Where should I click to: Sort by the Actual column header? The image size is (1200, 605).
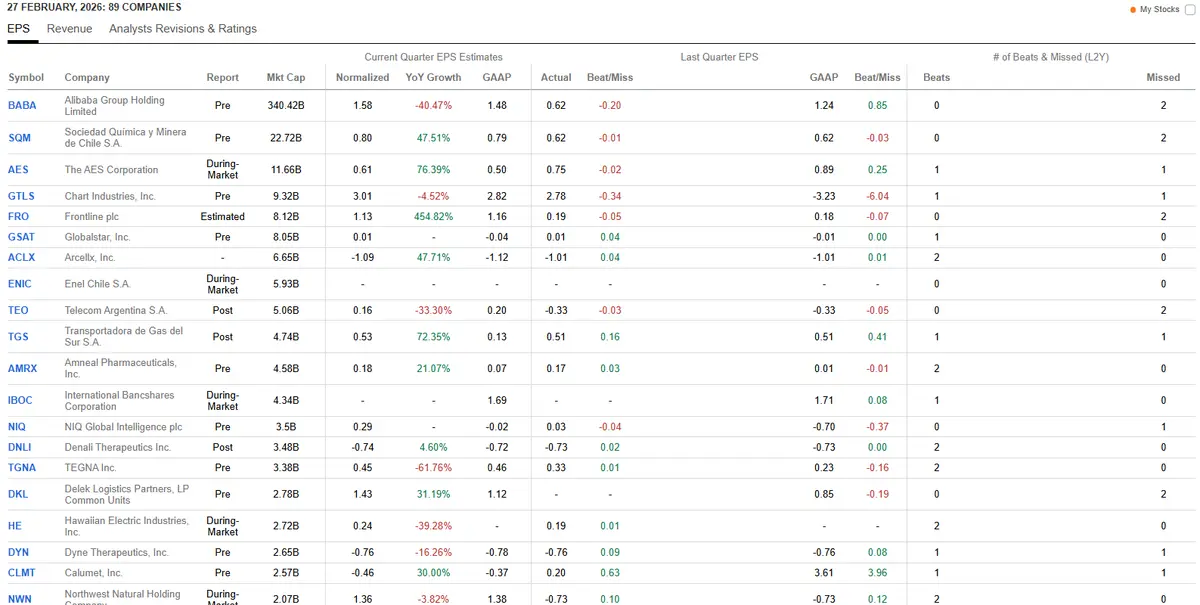[556, 77]
